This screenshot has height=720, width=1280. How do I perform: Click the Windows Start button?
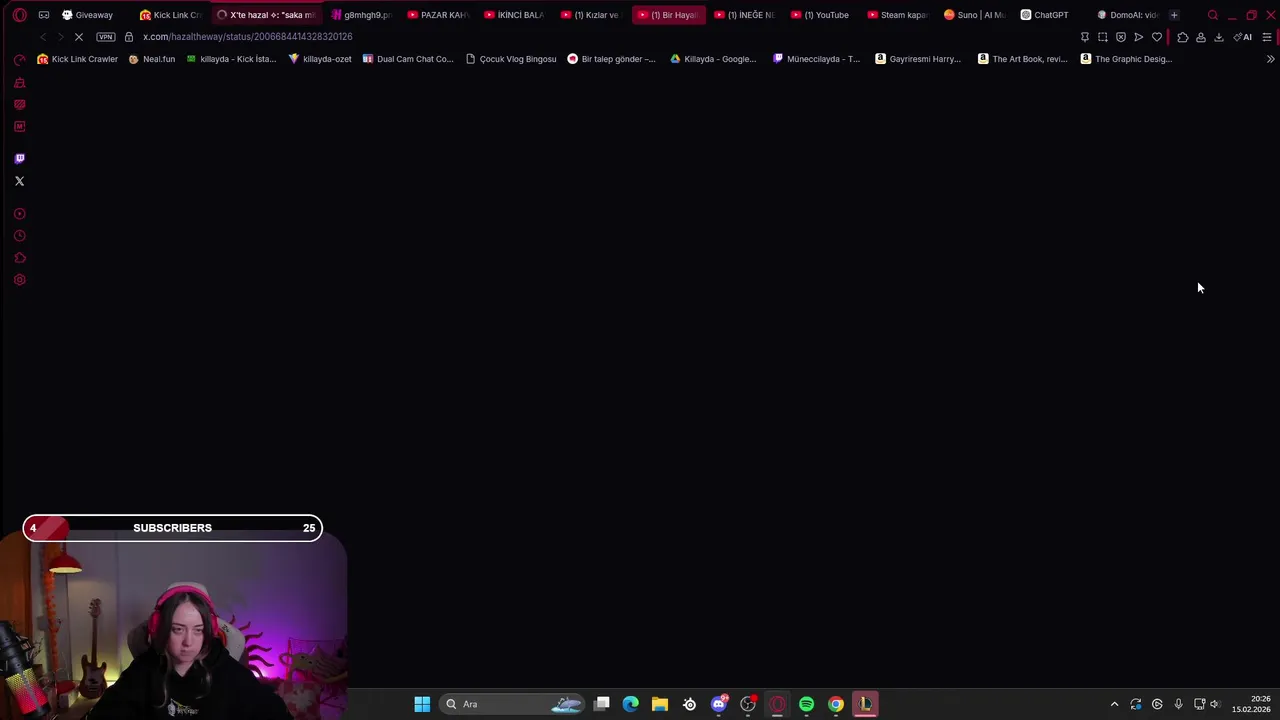[x=422, y=704]
